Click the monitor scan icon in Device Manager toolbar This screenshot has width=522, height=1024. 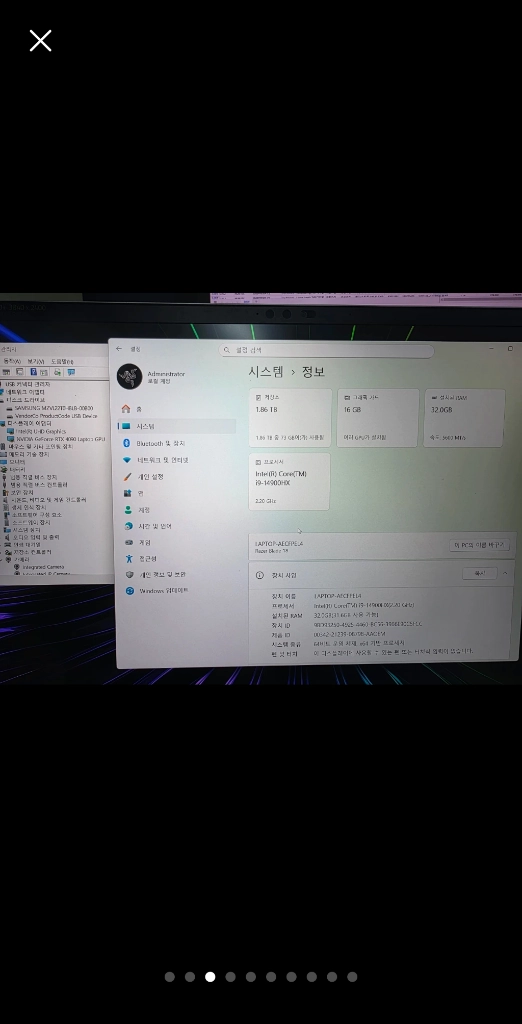71,372
